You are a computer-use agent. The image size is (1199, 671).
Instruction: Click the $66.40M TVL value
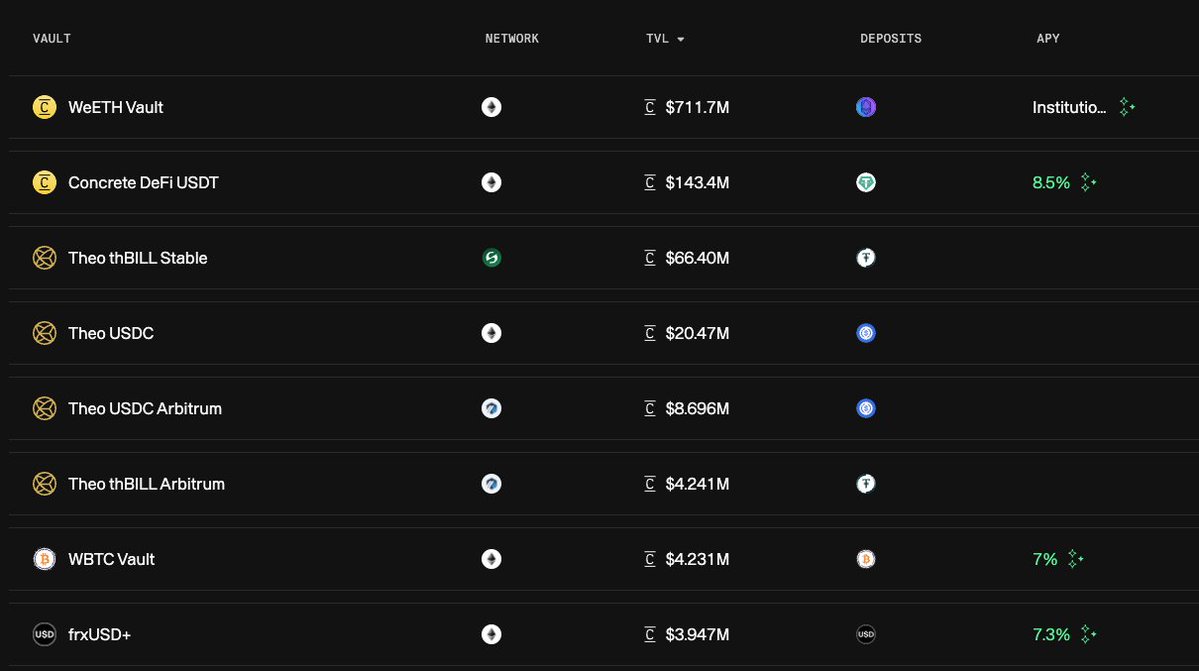[697, 258]
